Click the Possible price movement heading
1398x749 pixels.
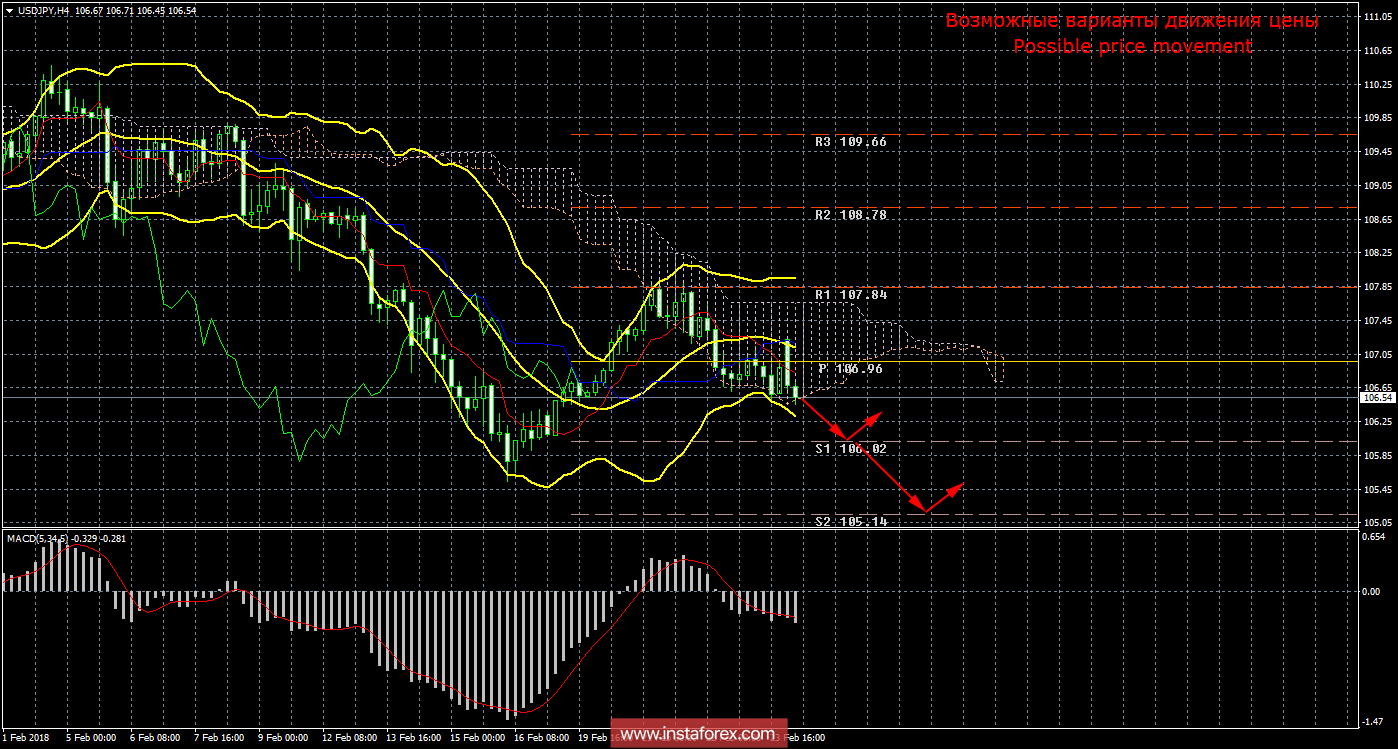pos(1132,46)
